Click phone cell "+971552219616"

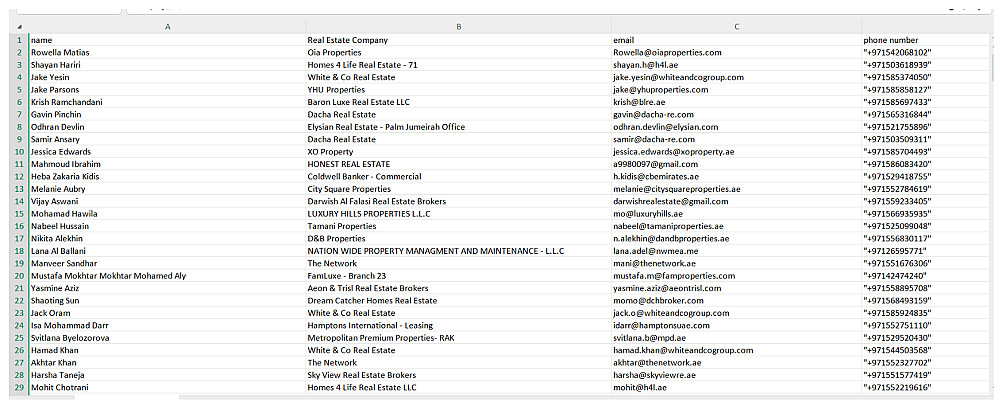pyautogui.click(x=925, y=388)
